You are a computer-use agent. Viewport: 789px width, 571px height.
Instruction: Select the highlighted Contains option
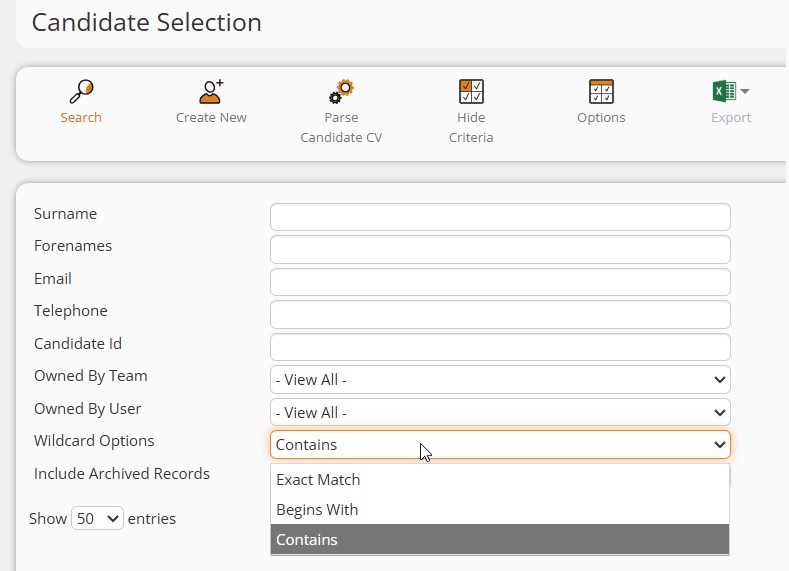pyautogui.click(x=500, y=539)
